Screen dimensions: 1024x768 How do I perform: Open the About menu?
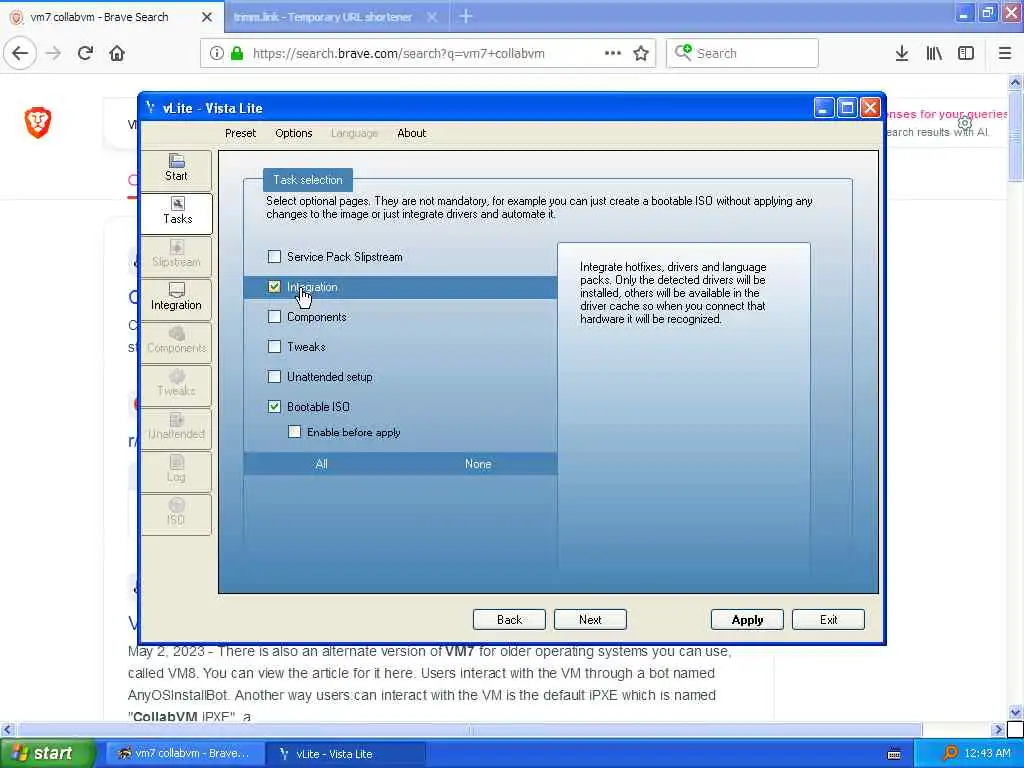(411, 133)
